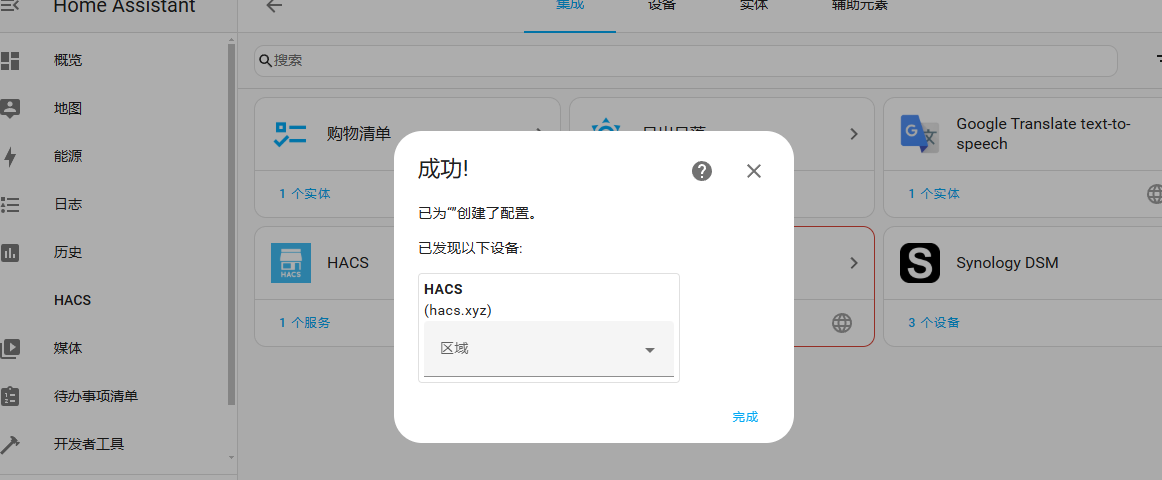Open 概览 dashboard icon in sidebar
This screenshot has height=480, width=1162.
coord(10,61)
